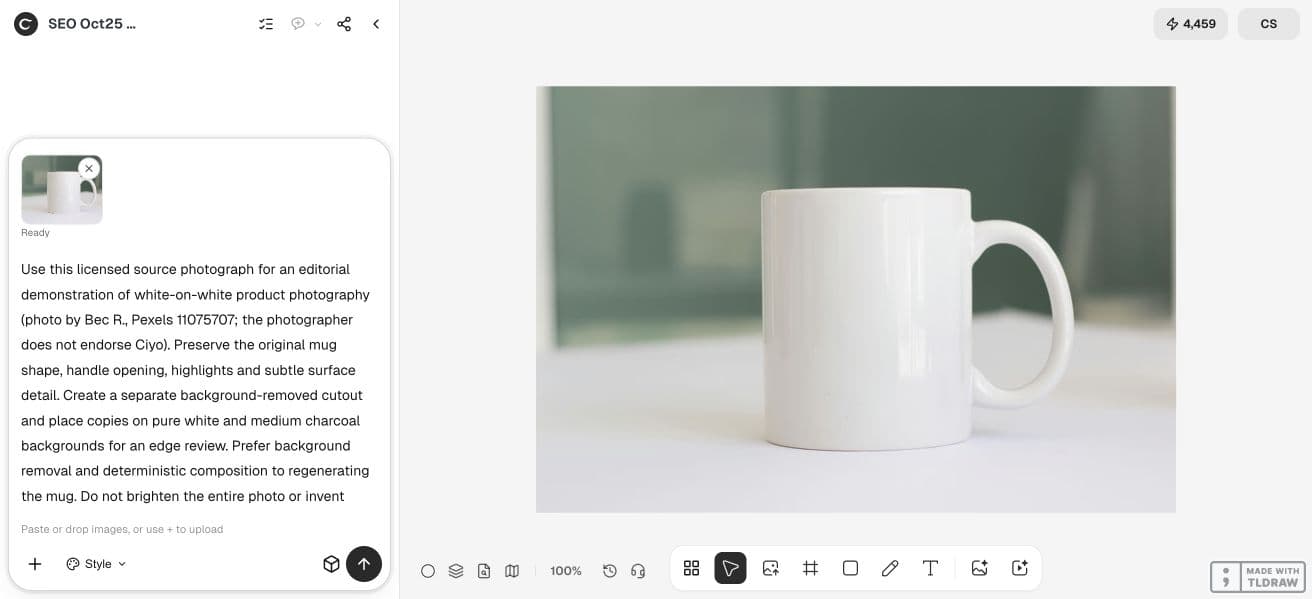This screenshot has height=599, width=1312.
Task: Click the Ciyo logo icon
Action: (25, 24)
